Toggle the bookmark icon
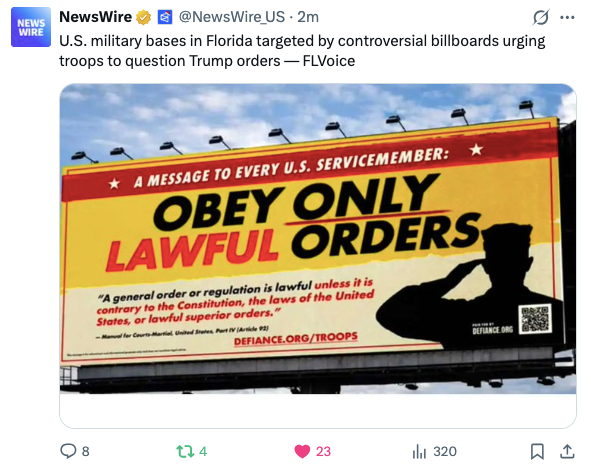The height and width of the screenshot is (470, 591). point(537,451)
